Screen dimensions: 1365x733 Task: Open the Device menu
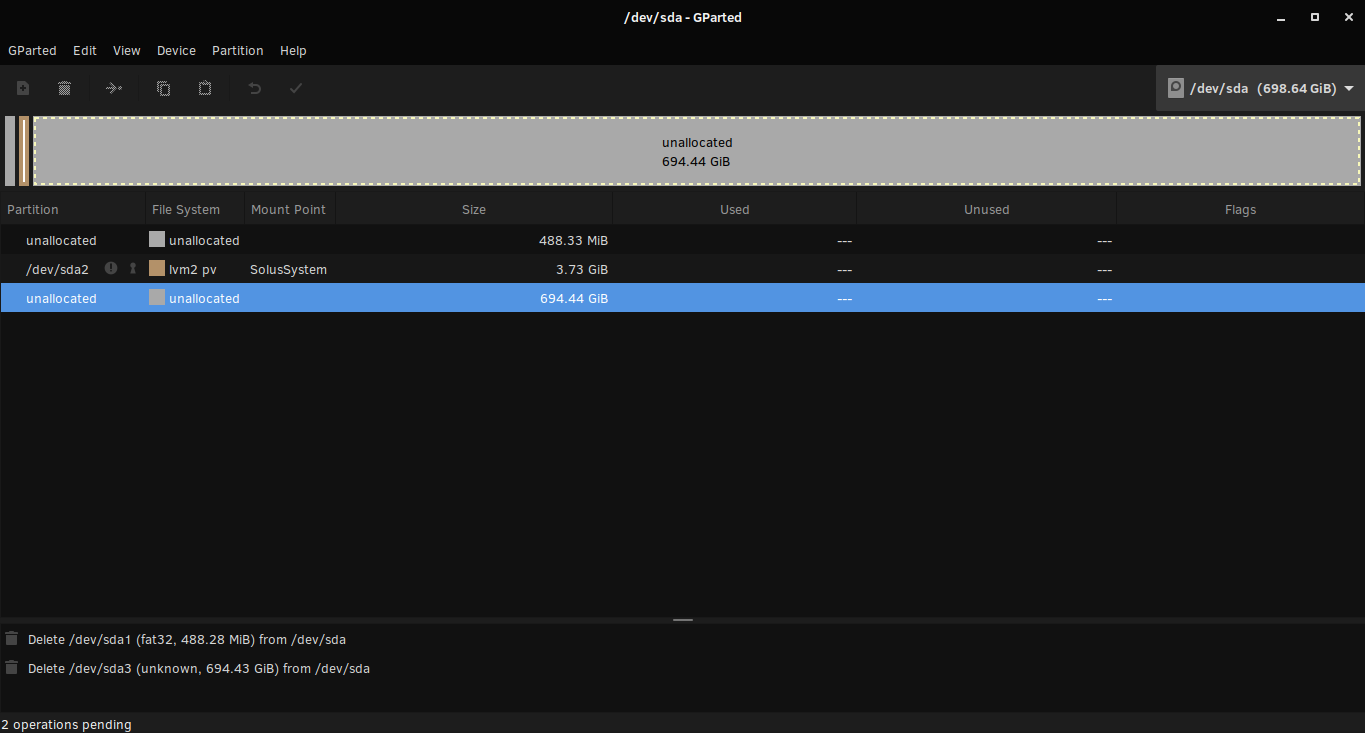[176, 50]
